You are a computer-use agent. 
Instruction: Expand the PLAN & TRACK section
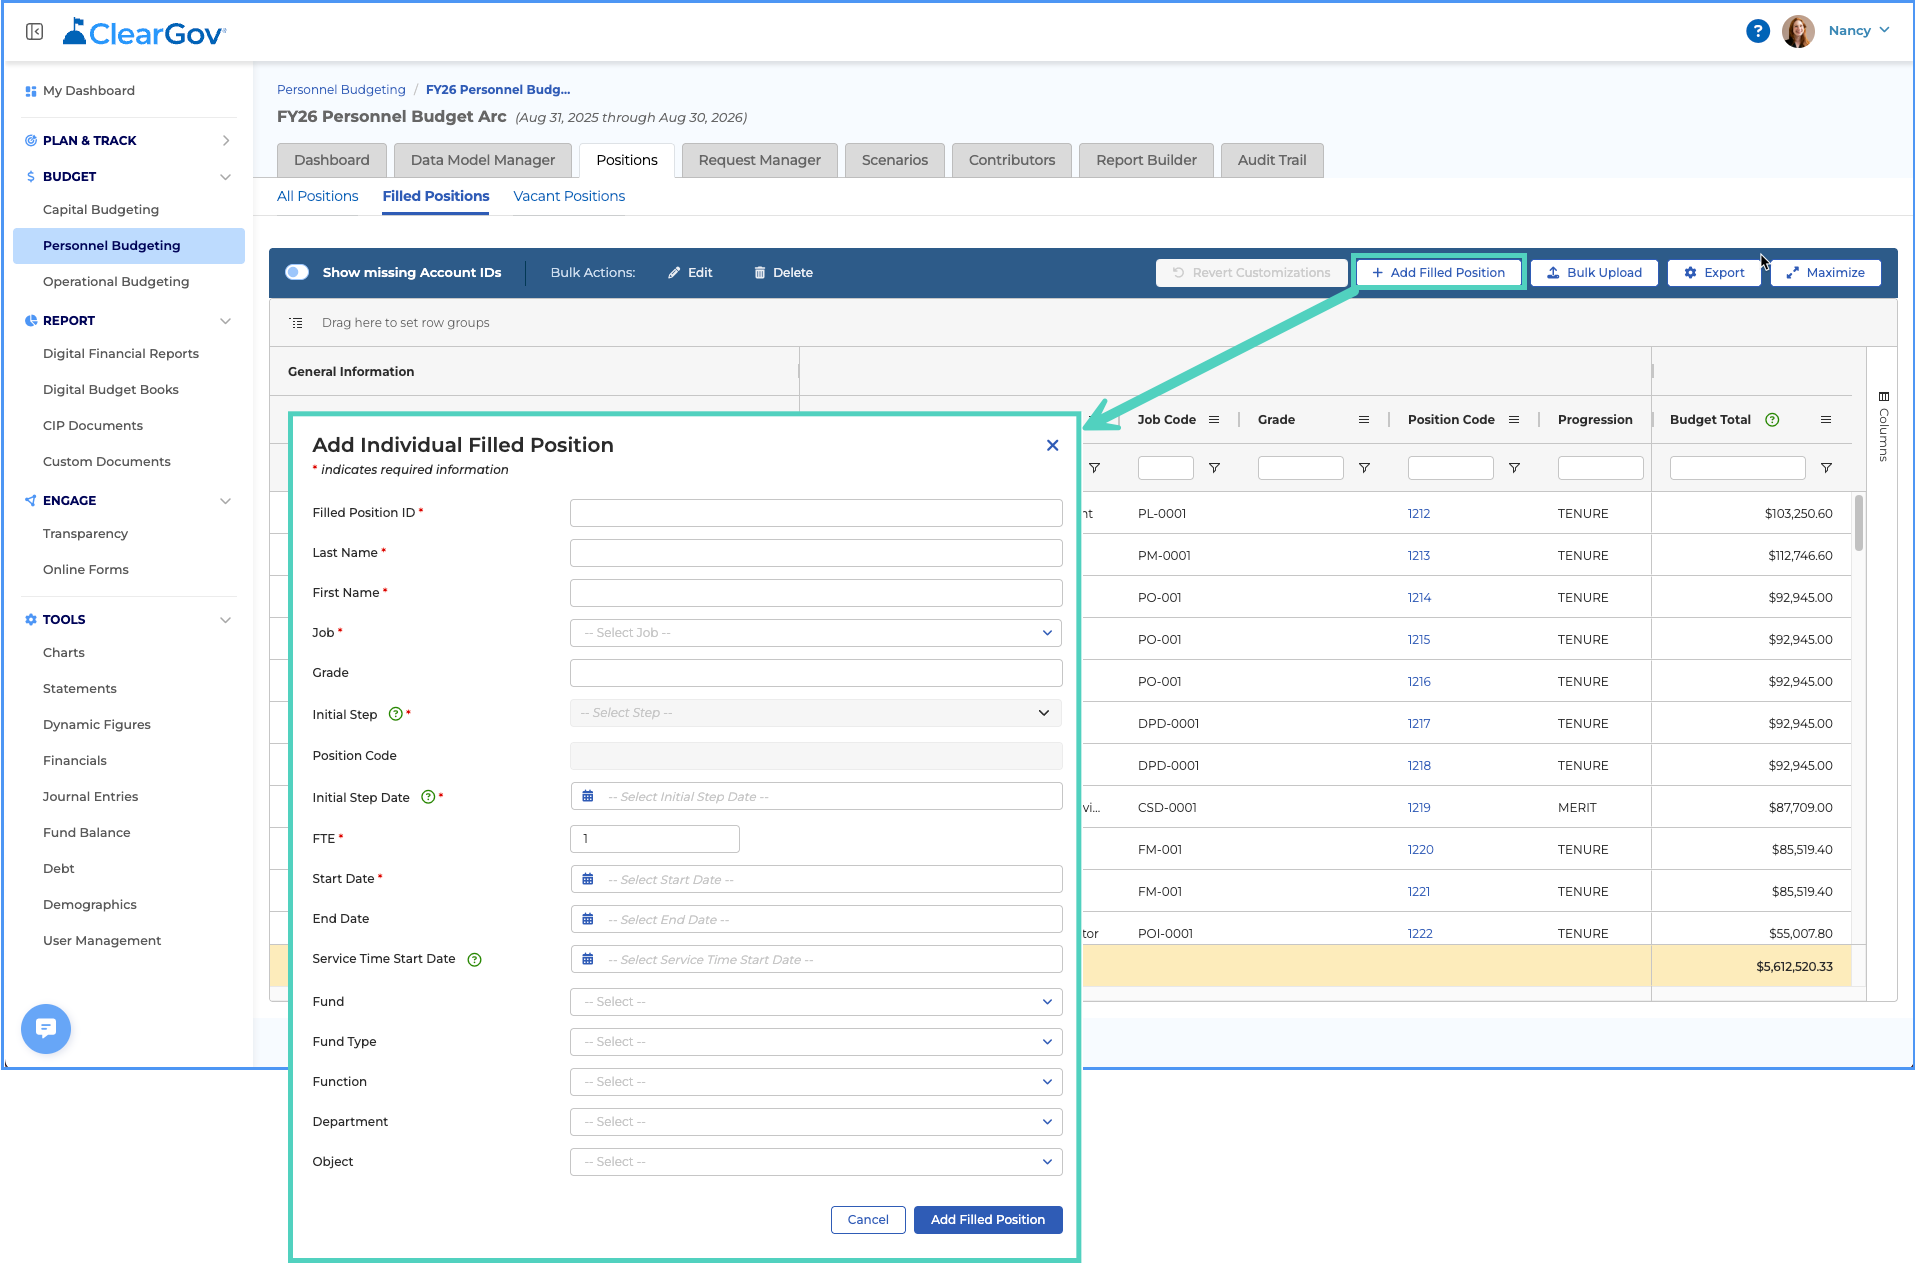(225, 141)
